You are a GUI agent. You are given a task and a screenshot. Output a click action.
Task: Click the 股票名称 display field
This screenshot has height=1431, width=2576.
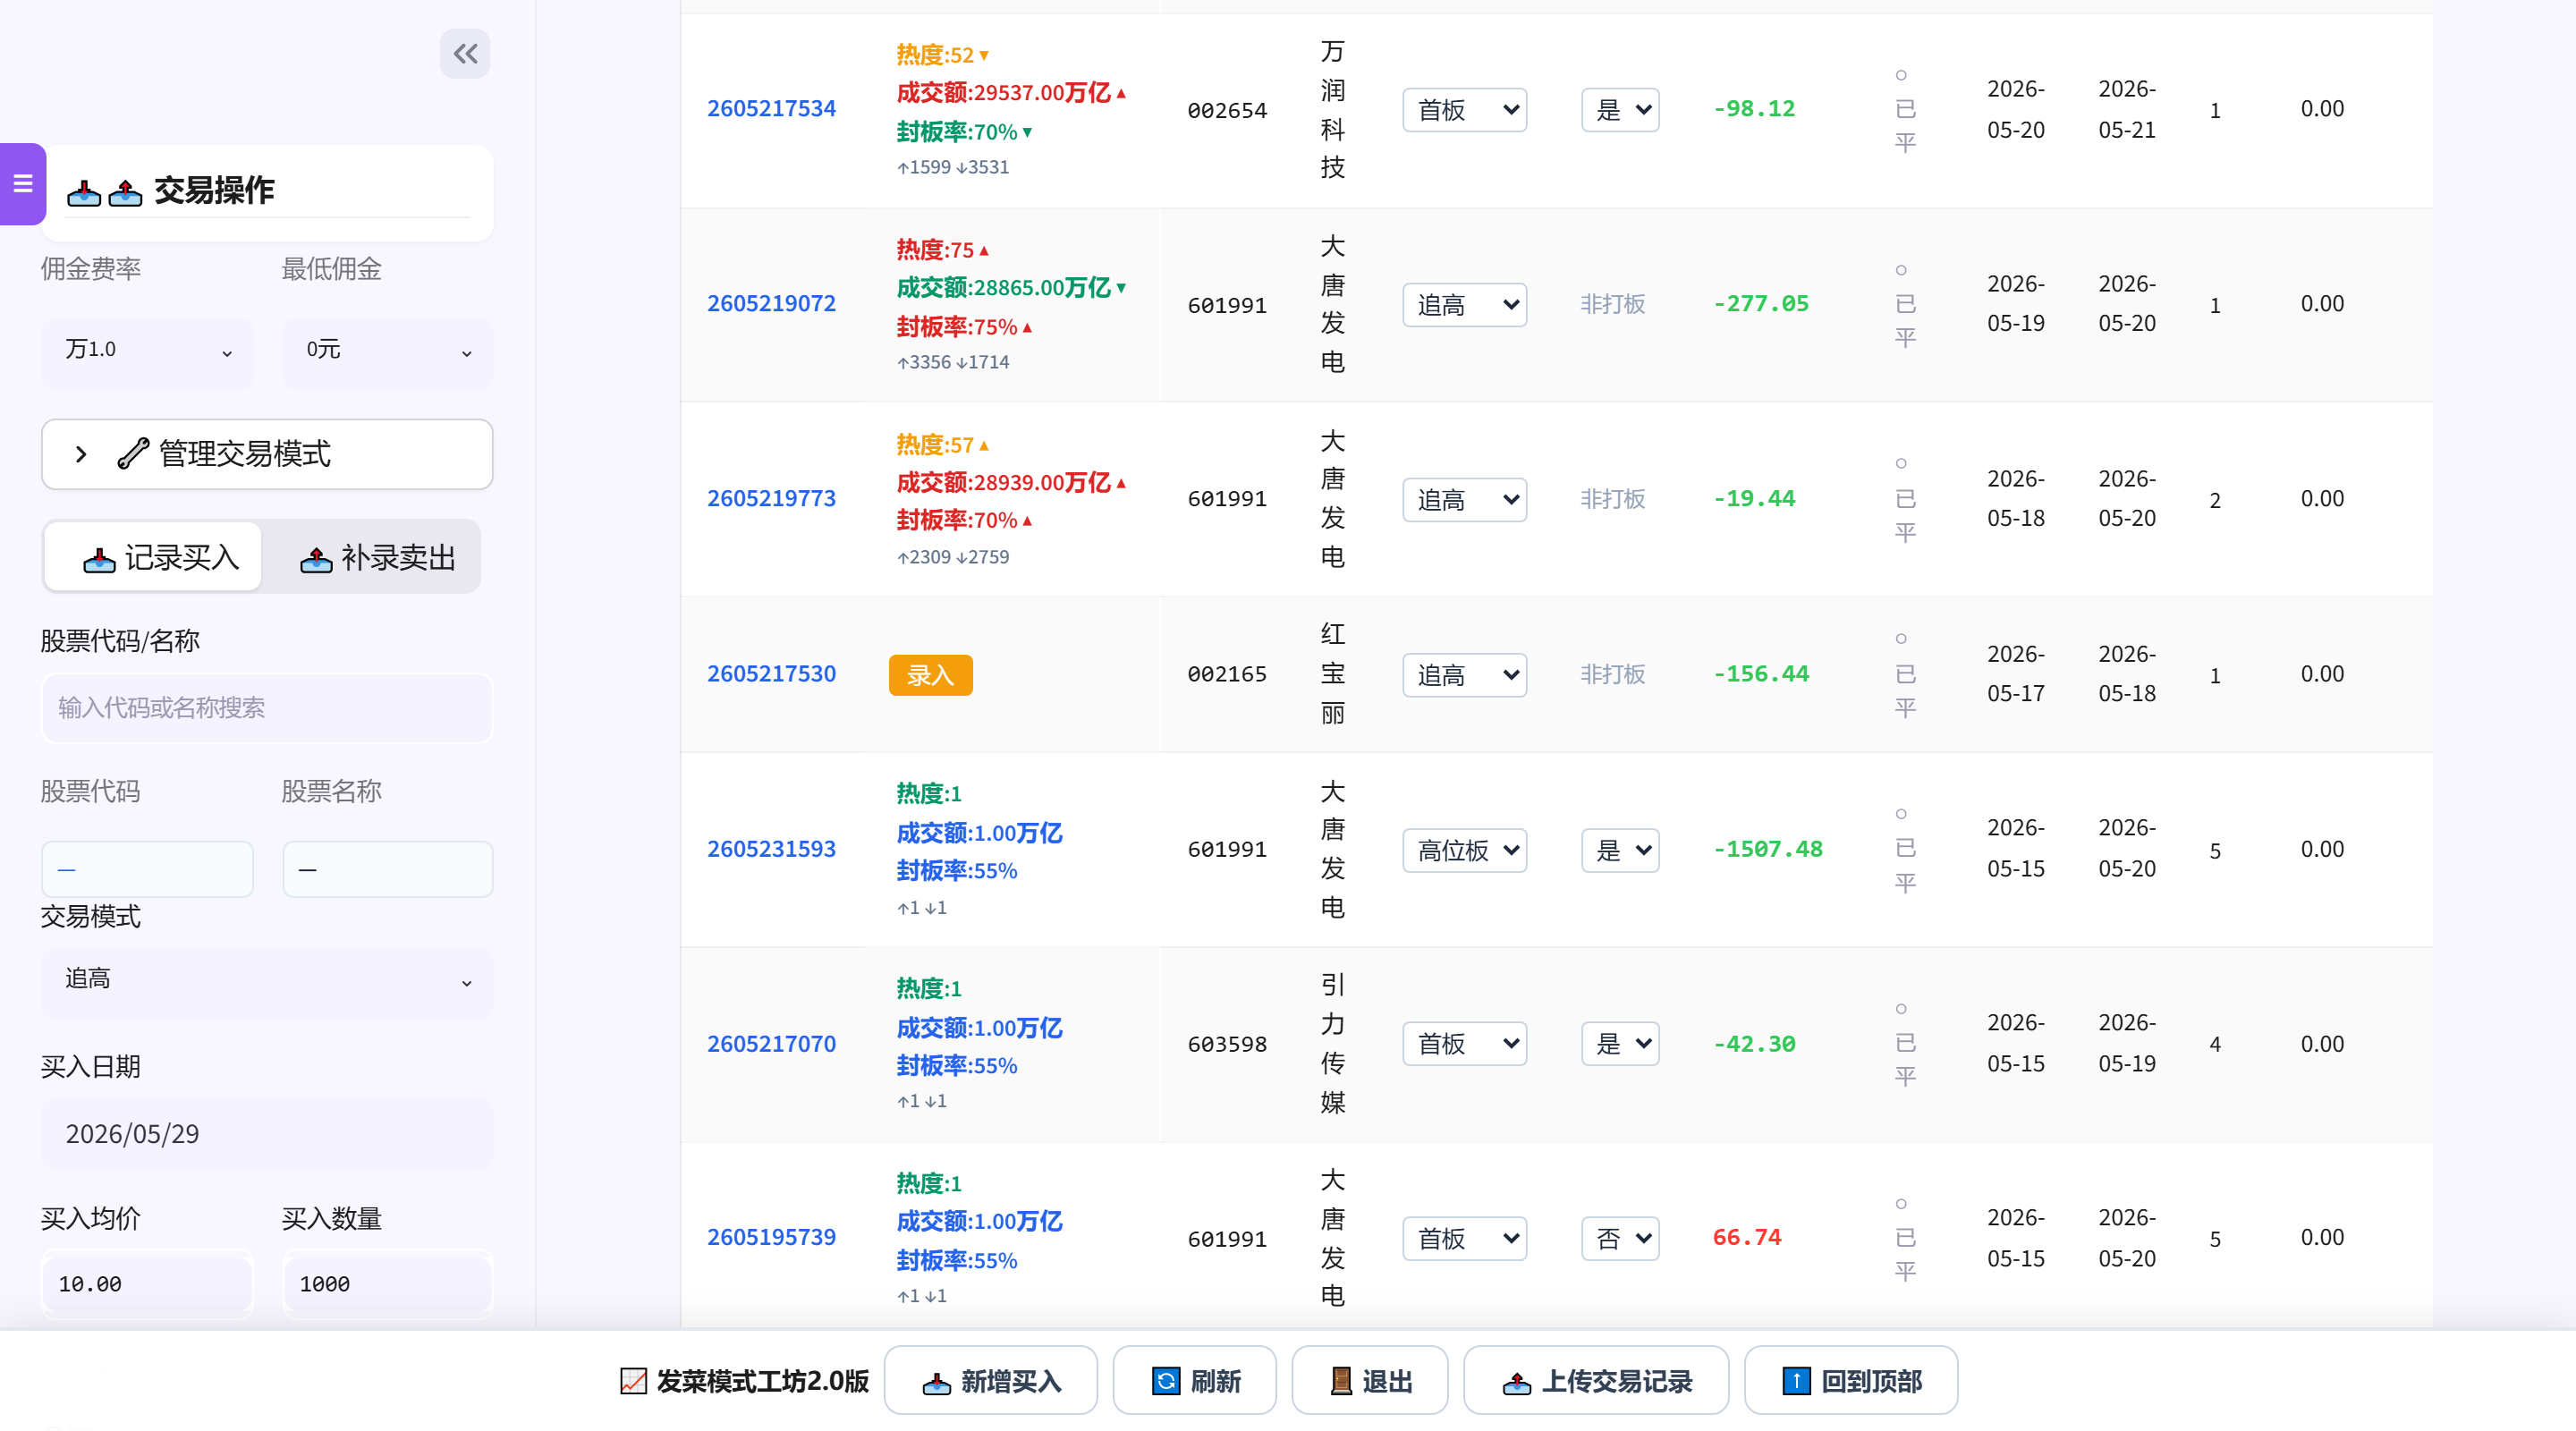388,869
